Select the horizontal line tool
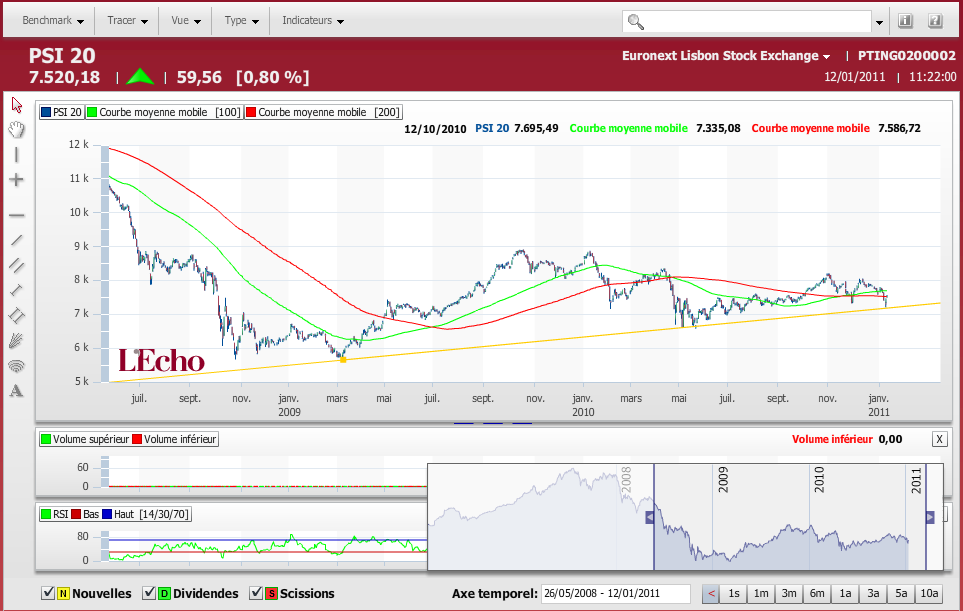Screen dimensions: 963x611 pos(17,216)
